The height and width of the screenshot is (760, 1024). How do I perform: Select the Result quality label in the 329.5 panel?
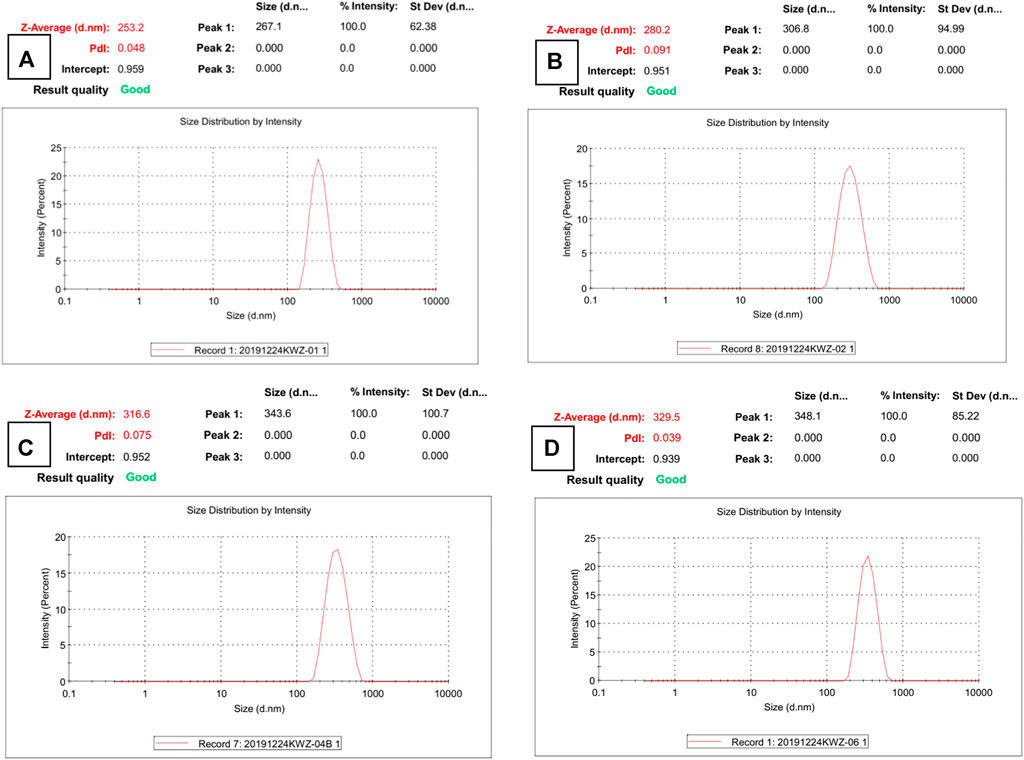(x=605, y=480)
